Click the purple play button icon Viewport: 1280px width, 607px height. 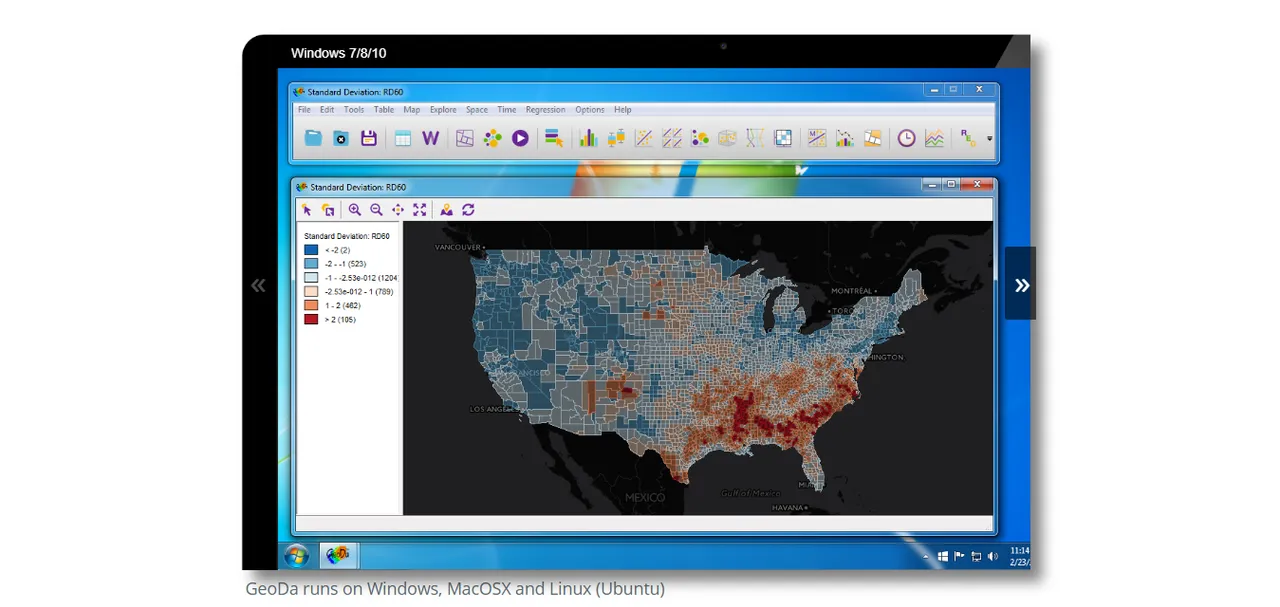click(520, 139)
